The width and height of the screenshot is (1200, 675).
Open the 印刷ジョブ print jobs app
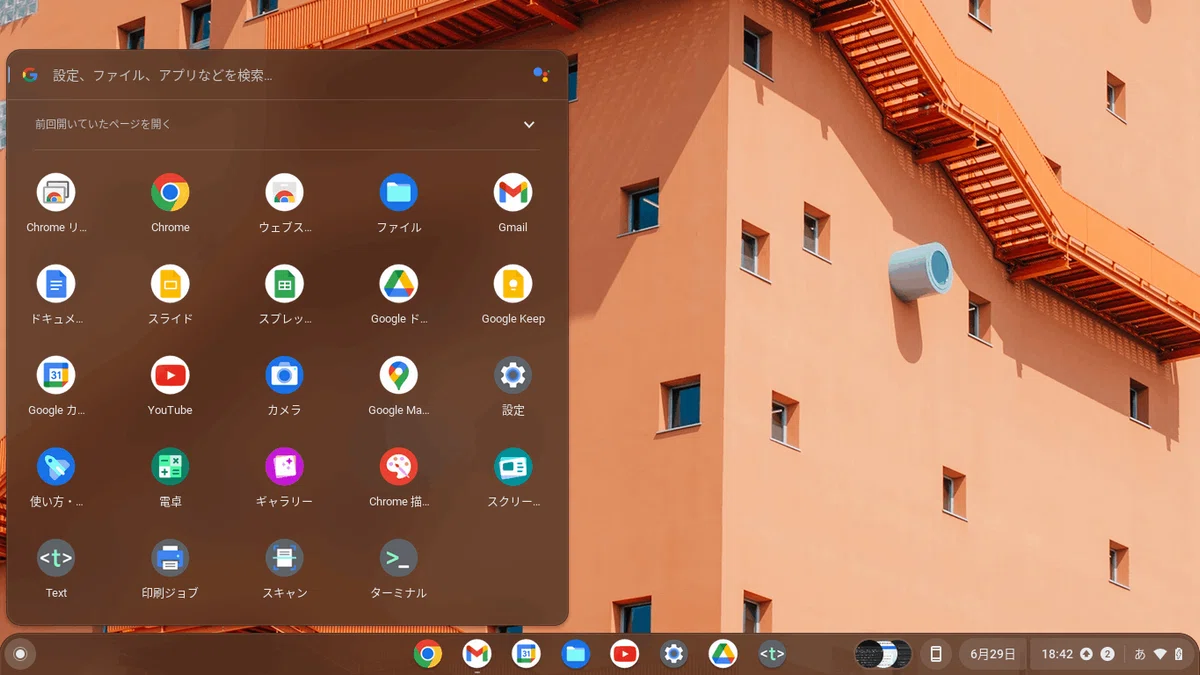(x=170, y=558)
